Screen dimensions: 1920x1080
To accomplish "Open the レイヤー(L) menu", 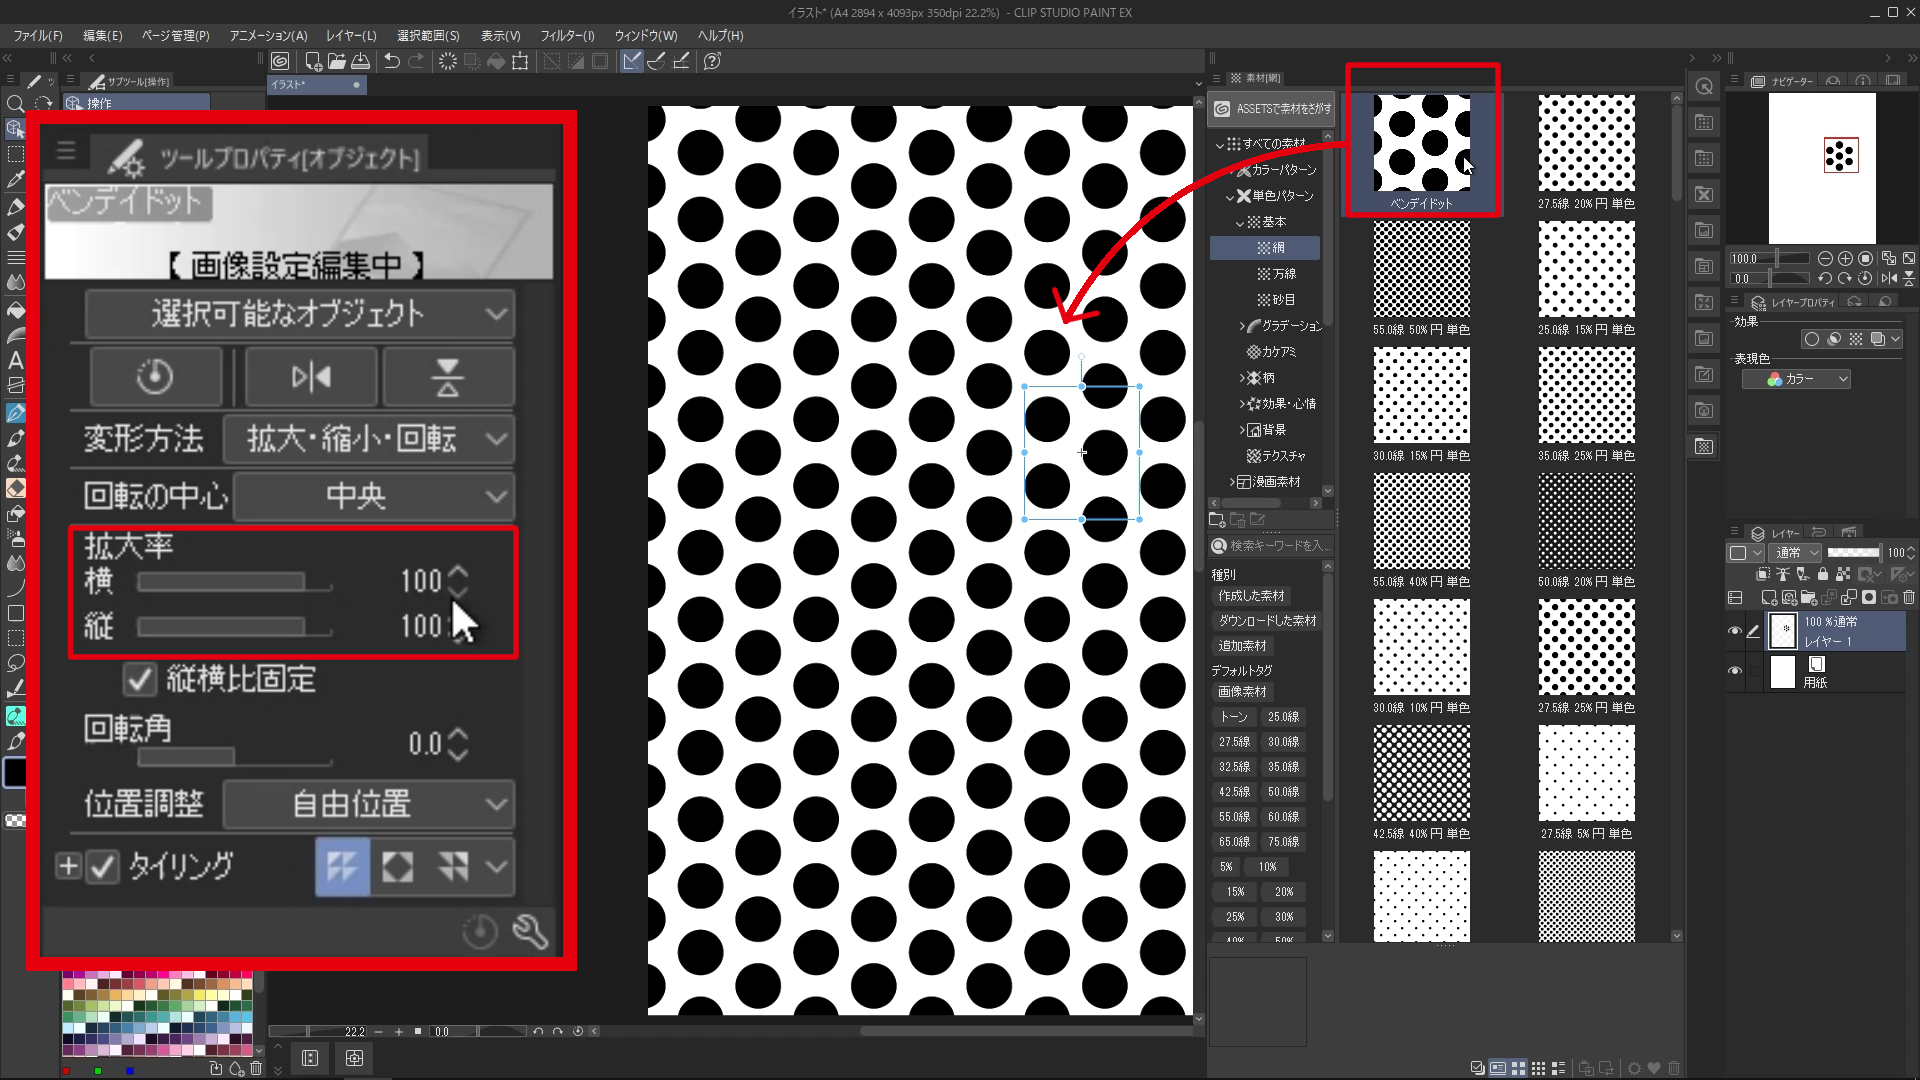I will click(351, 35).
